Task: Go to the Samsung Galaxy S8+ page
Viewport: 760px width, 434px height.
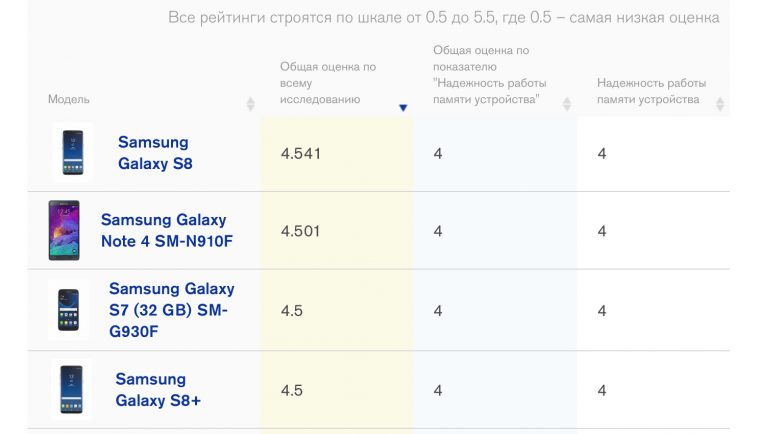Action: tap(151, 389)
